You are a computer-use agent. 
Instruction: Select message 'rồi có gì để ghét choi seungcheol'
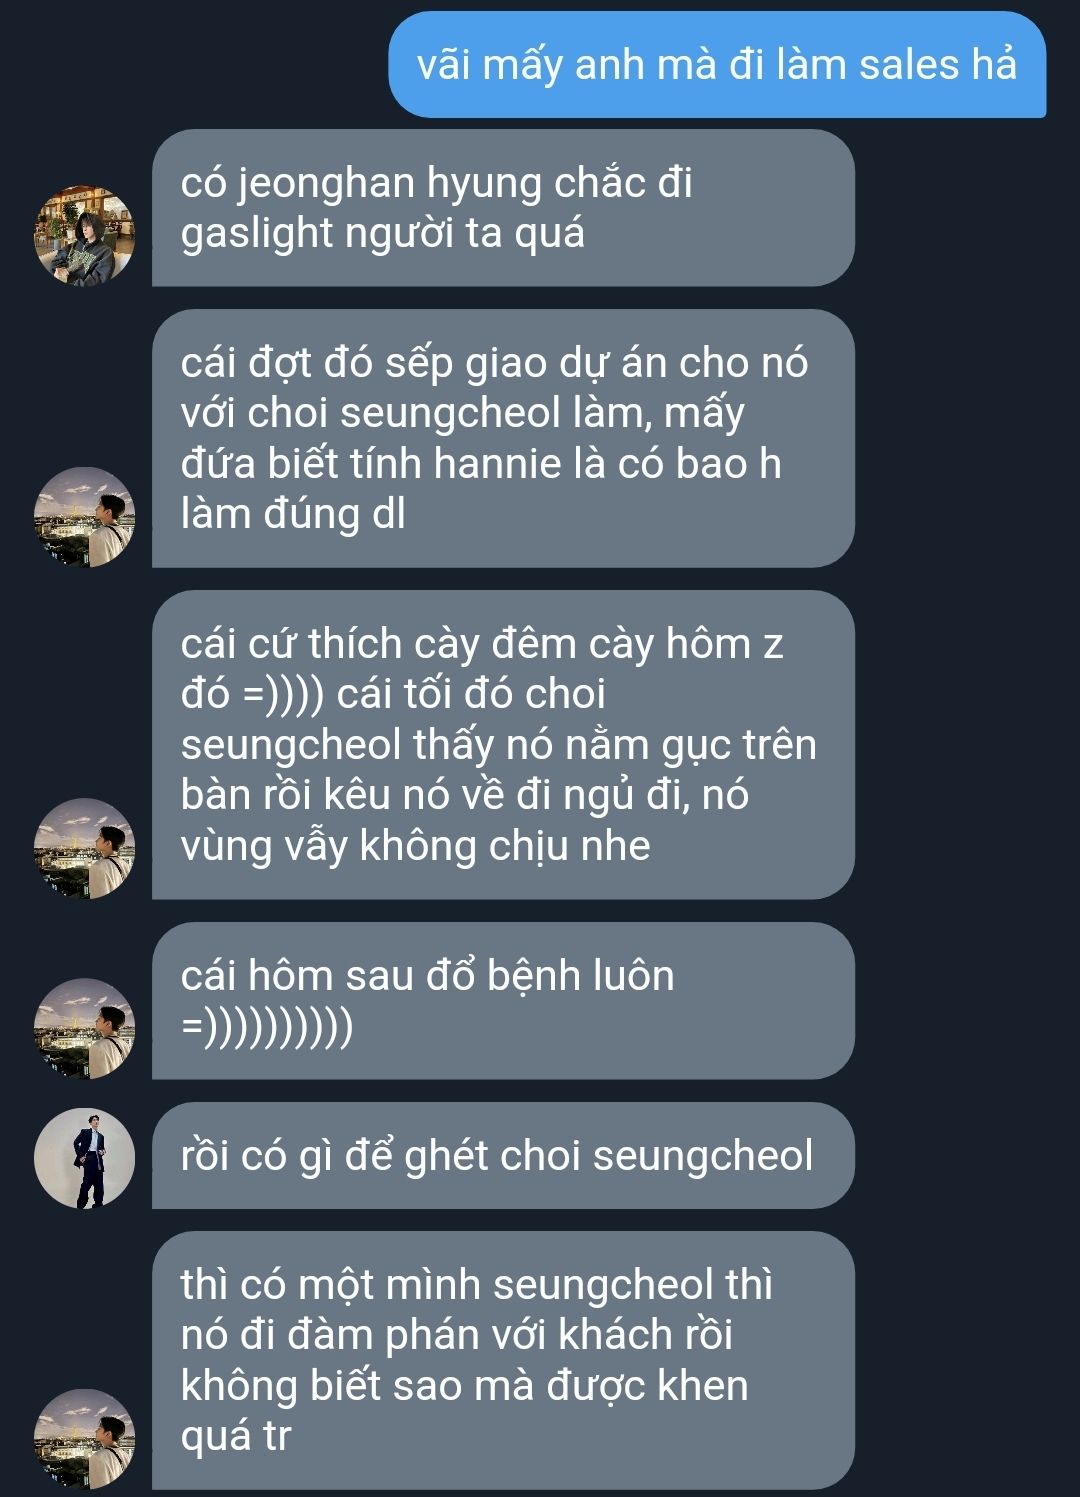[503, 1156]
